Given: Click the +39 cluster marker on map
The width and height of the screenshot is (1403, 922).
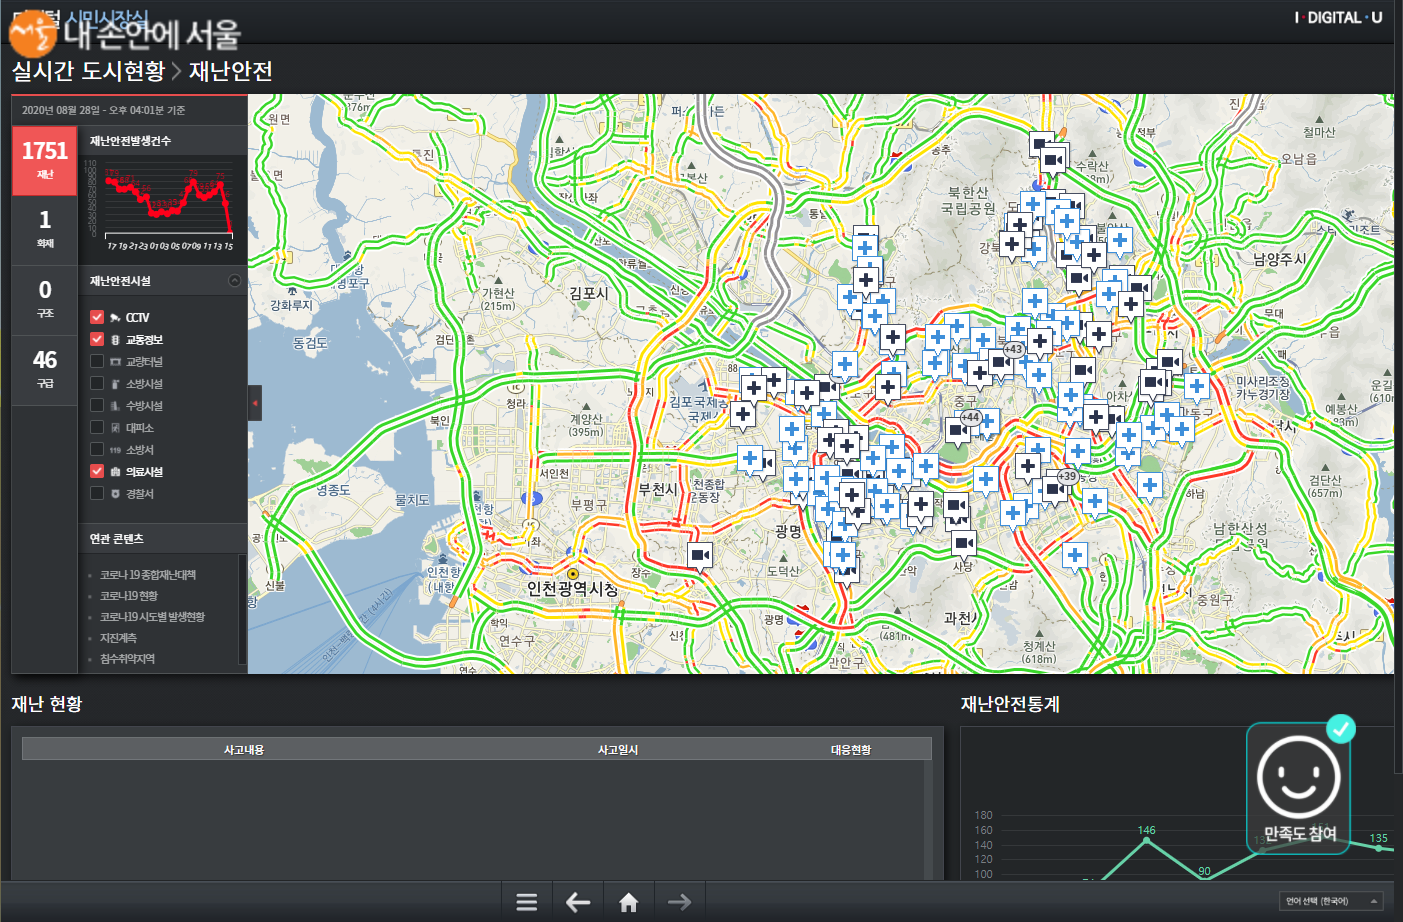Looking at the screenshot, I should tap(1067, 476).
